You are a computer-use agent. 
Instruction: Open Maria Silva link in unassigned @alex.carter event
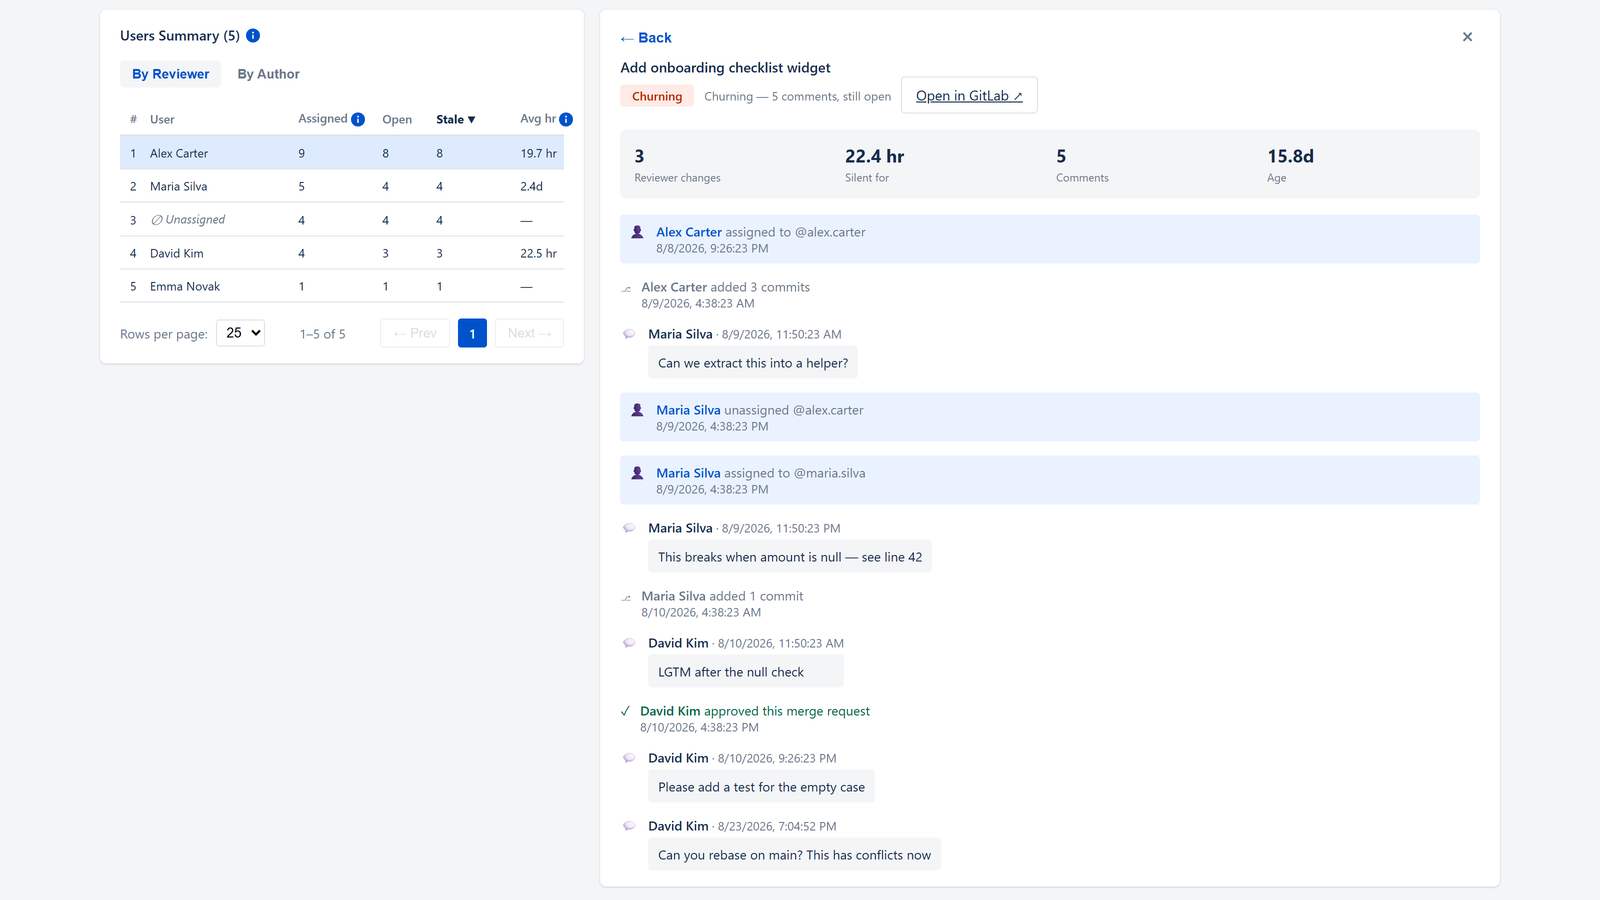pos(688,410)
